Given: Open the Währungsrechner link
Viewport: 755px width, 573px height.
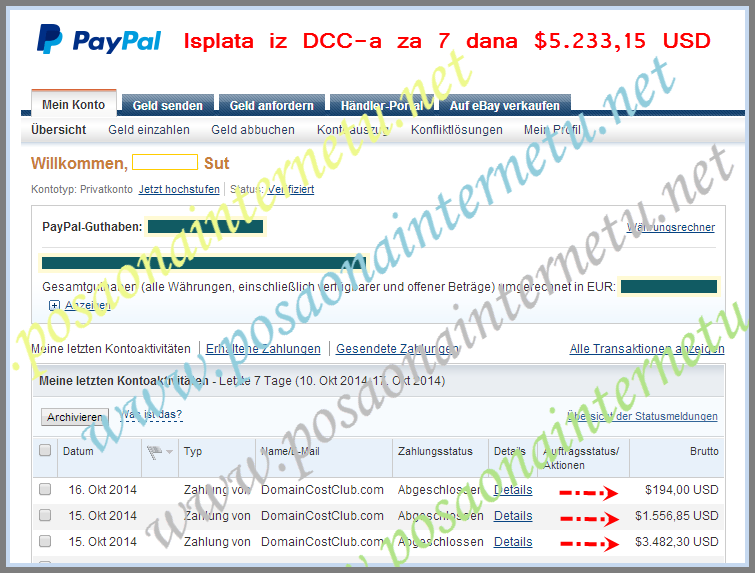Looking at the screenshot, I should pyautogui.click(x=671, y=227).
